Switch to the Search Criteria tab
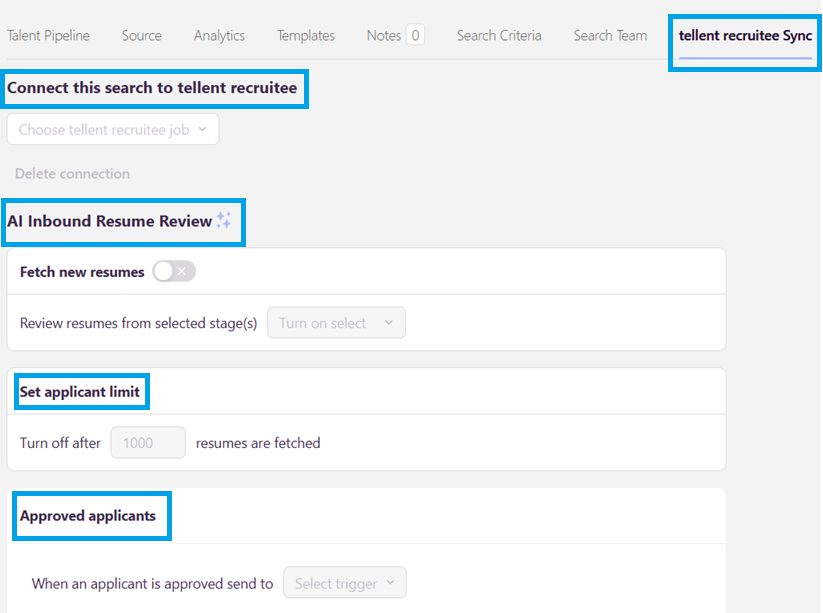823x613 pixels. pyautogui.click(x=499, y=36)
